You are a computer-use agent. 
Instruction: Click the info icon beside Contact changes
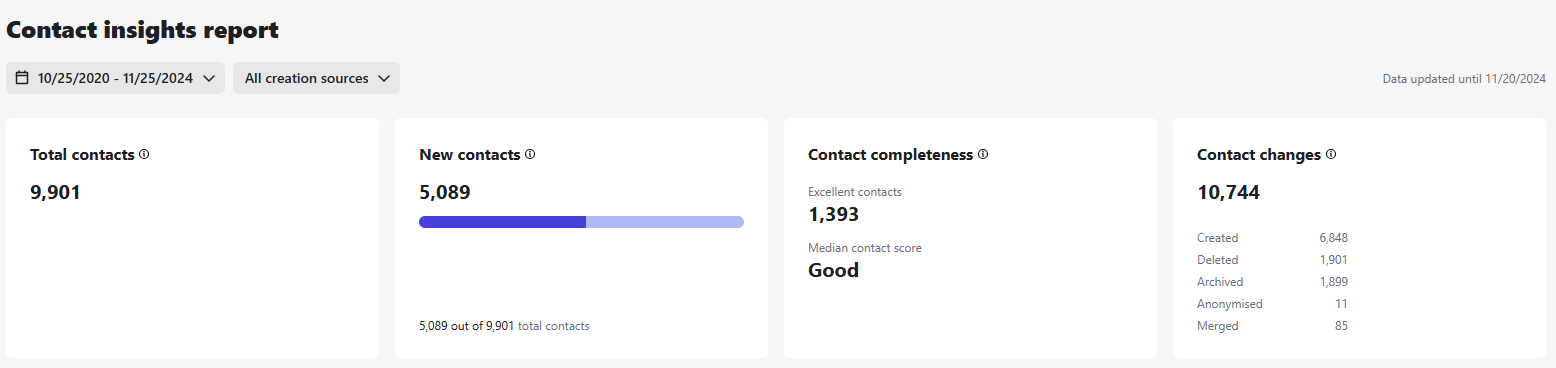click(1331, 155)
